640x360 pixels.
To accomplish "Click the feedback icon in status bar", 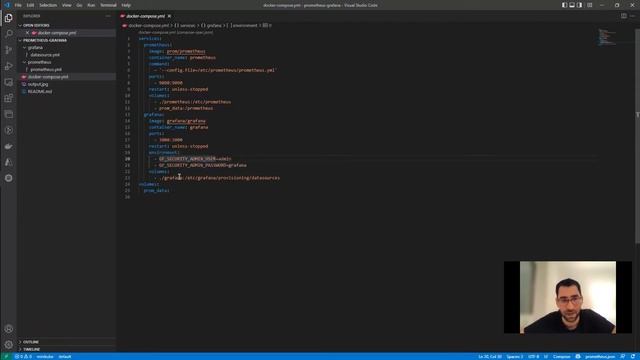I will (622, 357).
